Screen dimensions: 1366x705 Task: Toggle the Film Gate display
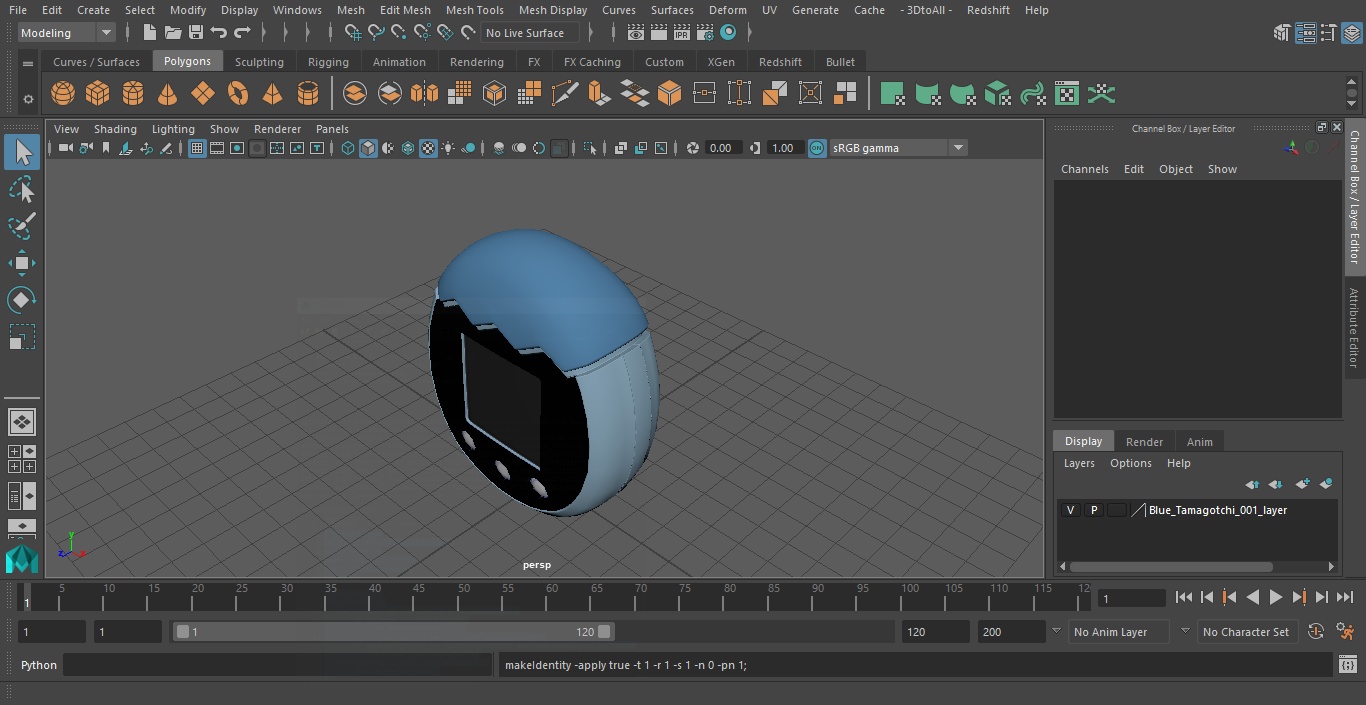point(217,148)
